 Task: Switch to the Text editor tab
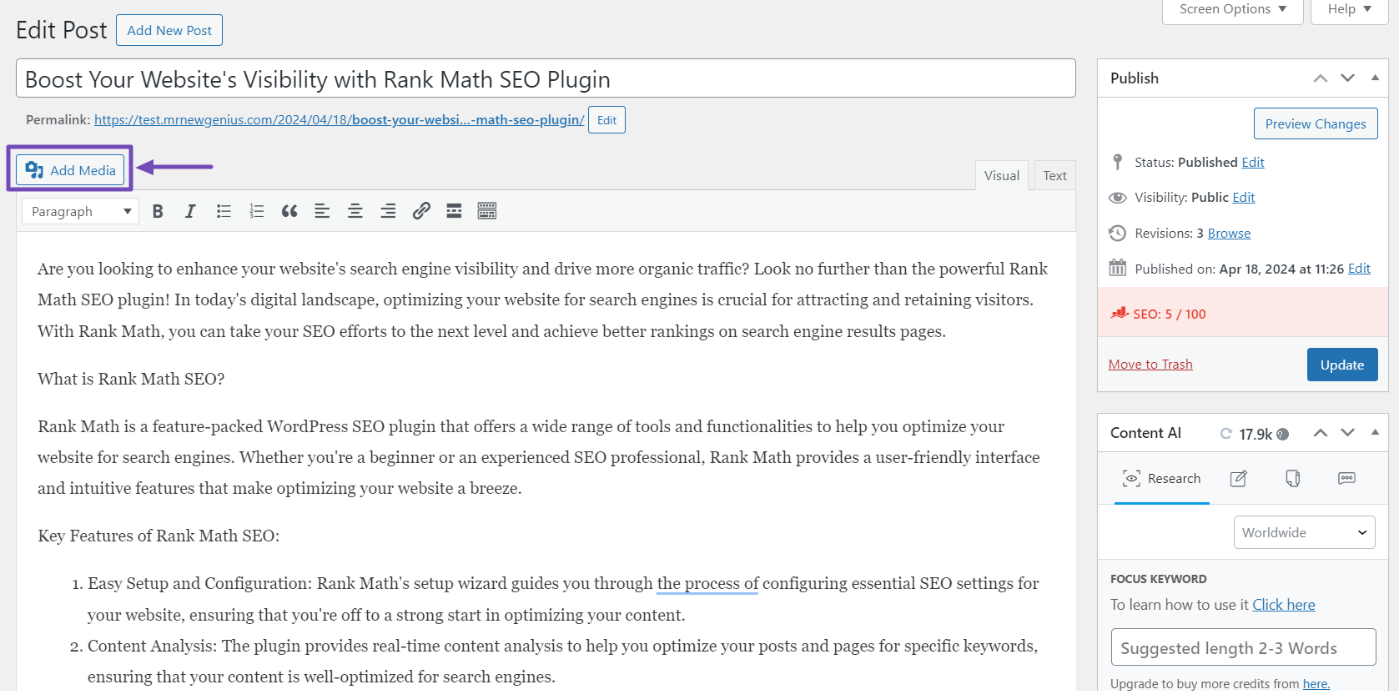click(1055, 175)
